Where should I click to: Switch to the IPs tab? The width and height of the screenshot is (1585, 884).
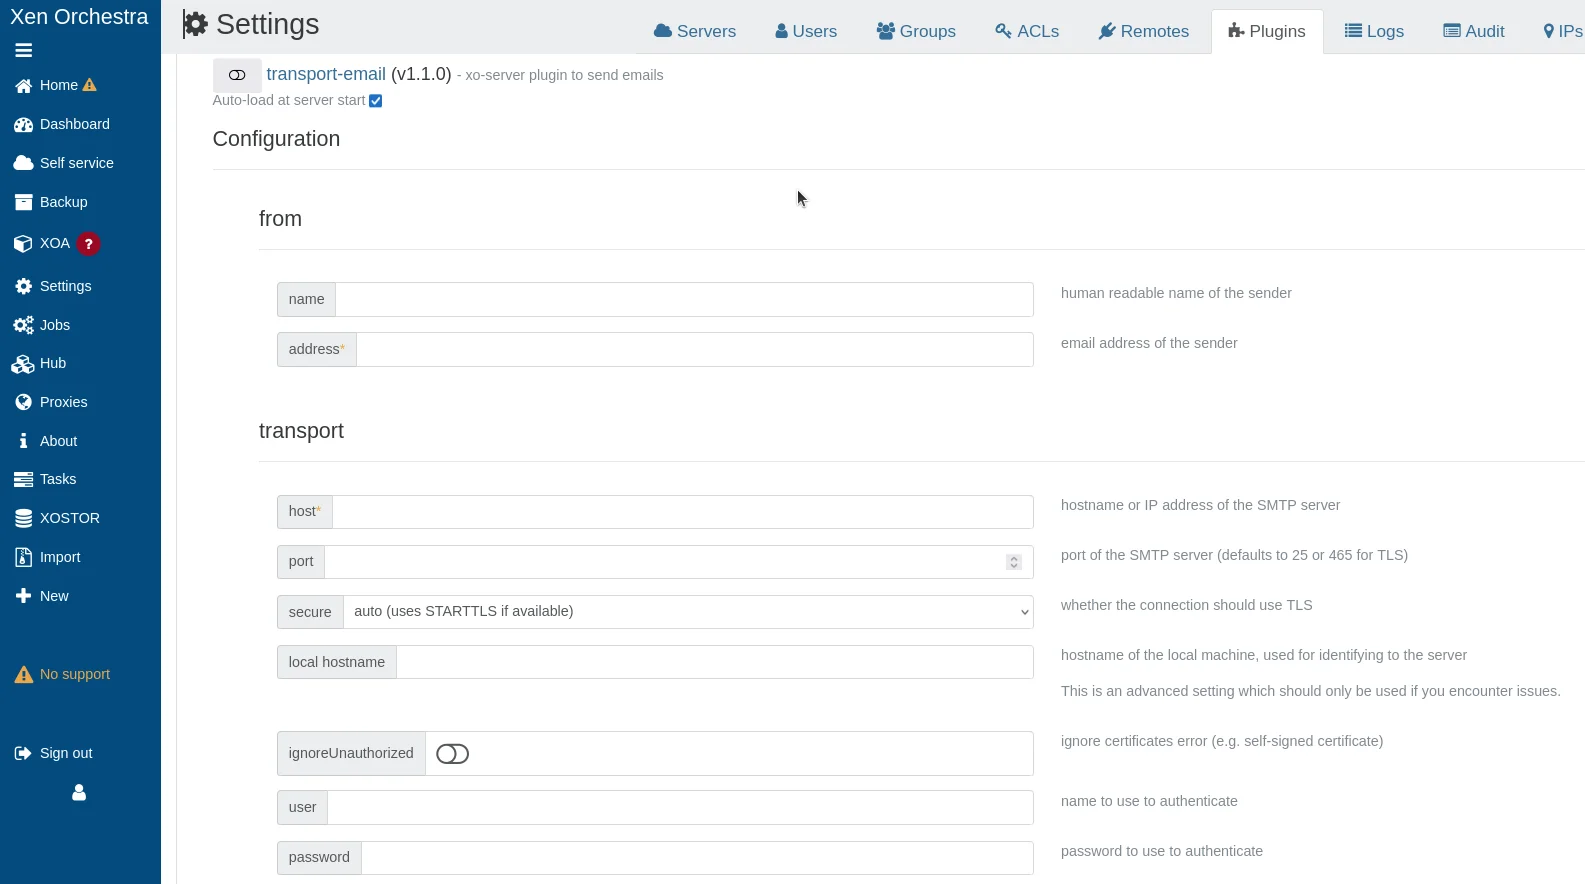1562,32
